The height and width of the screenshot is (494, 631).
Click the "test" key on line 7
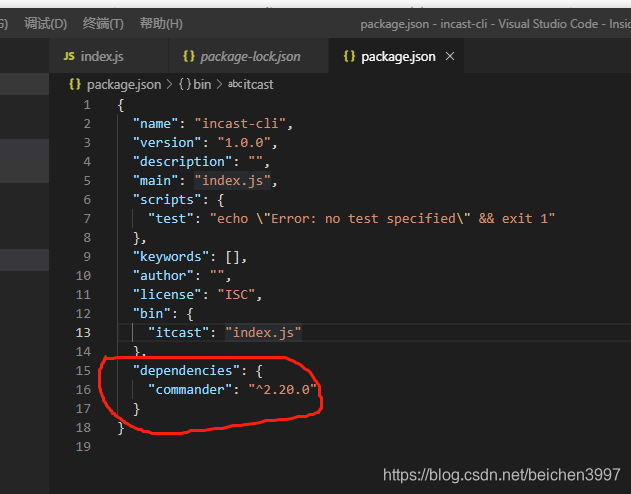(x=171, y=218)
